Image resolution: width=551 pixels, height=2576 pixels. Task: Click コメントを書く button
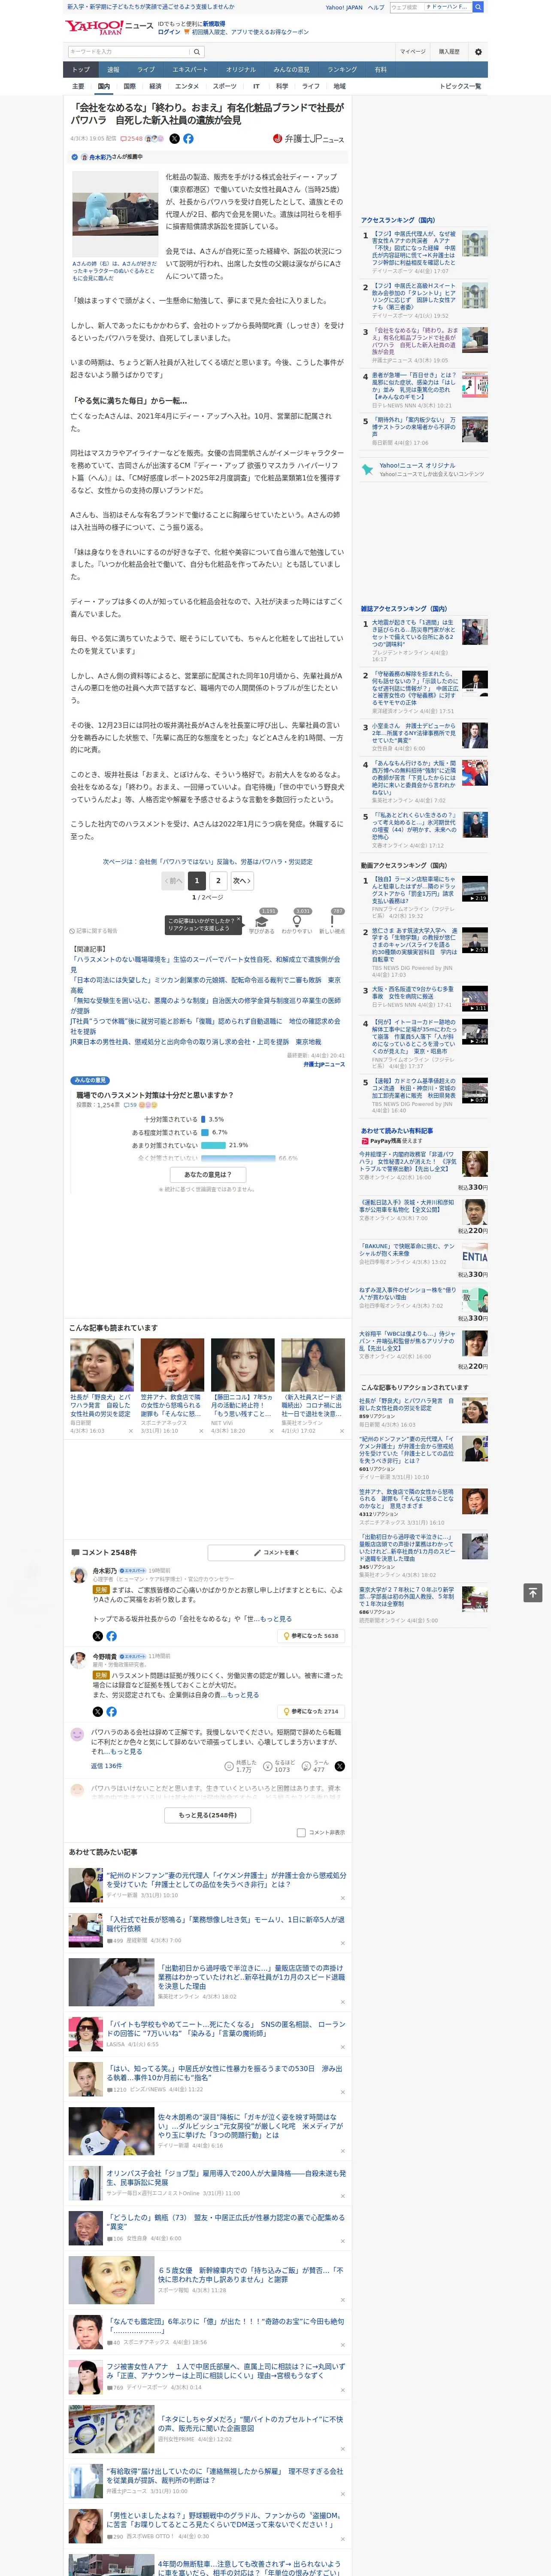point(276,1552)
